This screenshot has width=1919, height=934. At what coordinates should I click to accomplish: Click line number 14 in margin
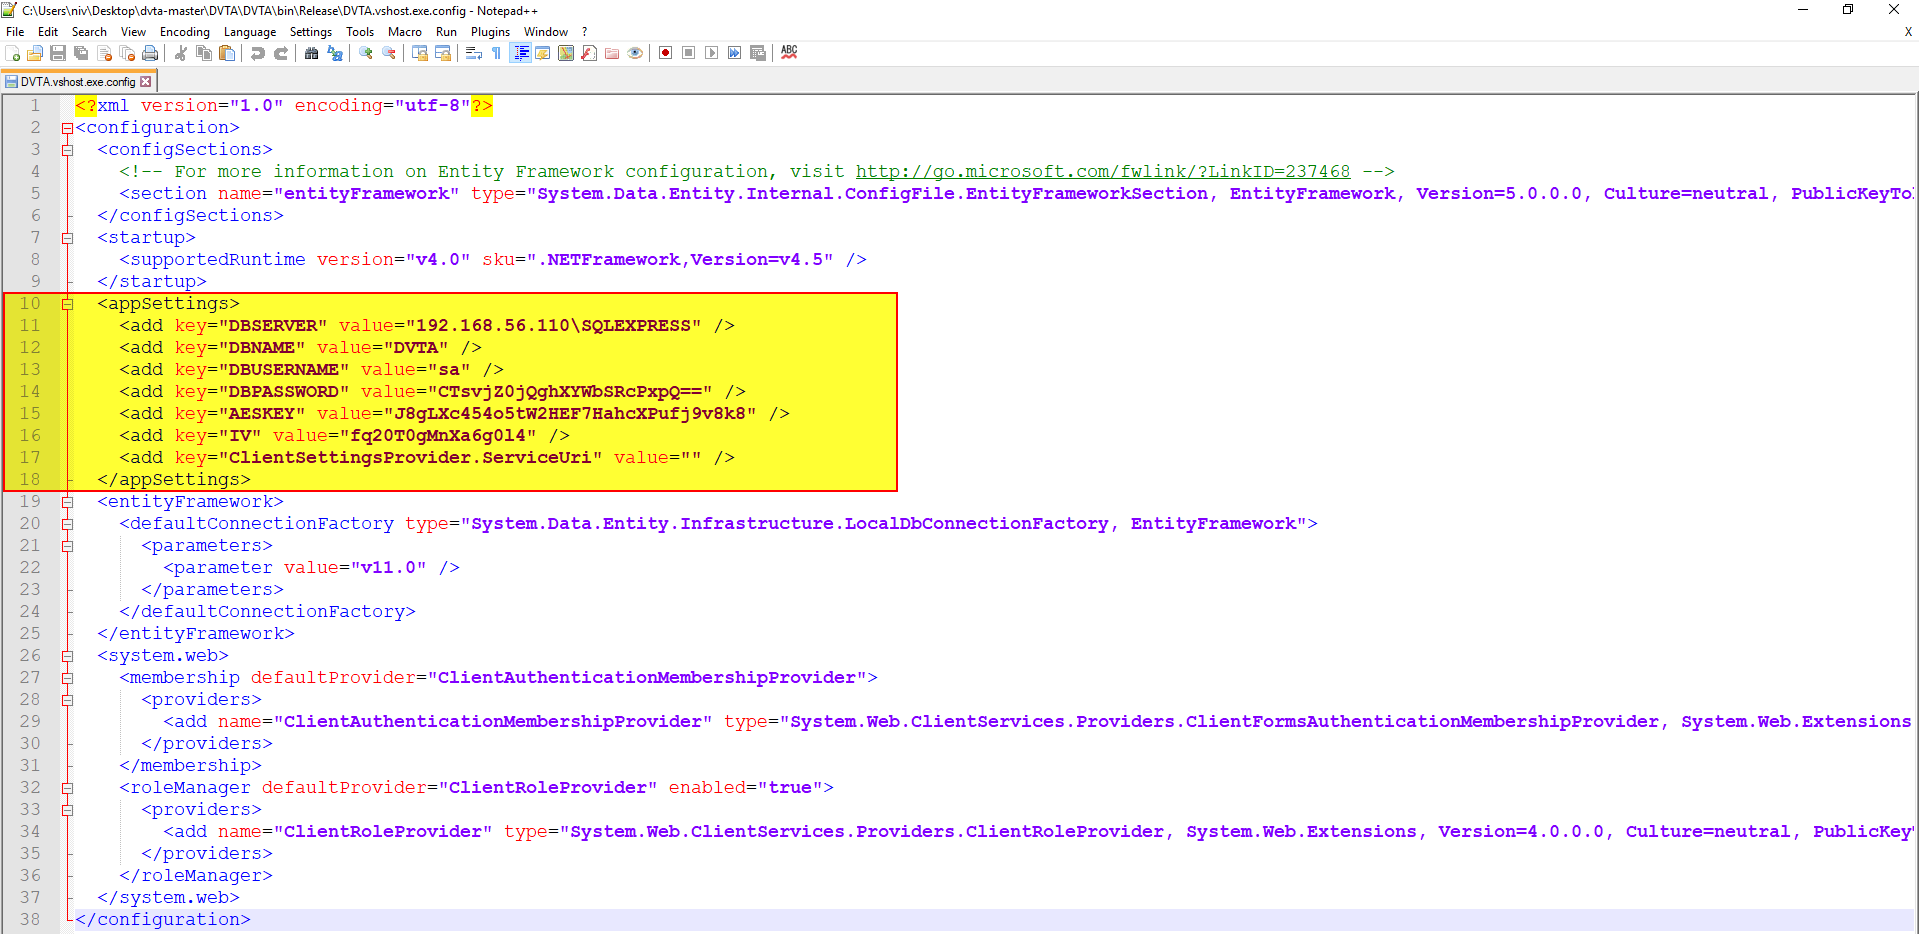click(30, 392)
